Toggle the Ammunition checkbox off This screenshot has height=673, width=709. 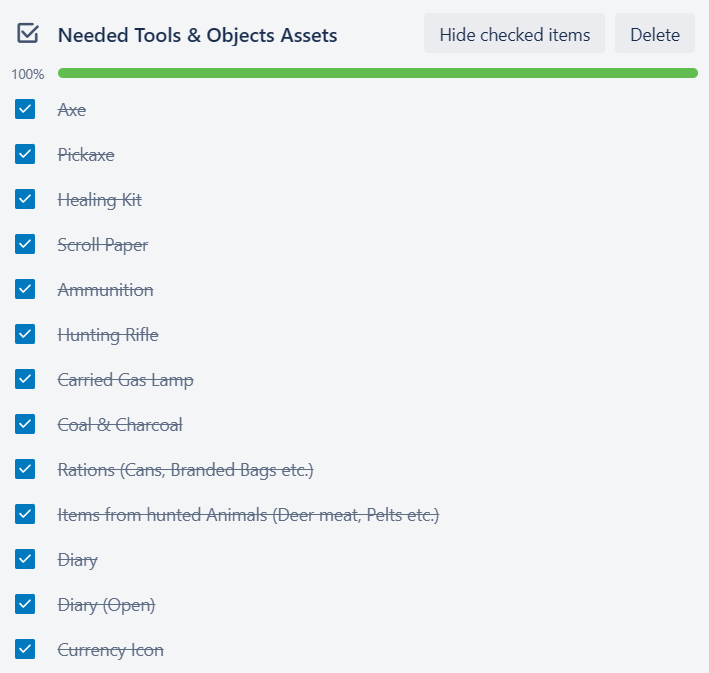coord(25,289)
